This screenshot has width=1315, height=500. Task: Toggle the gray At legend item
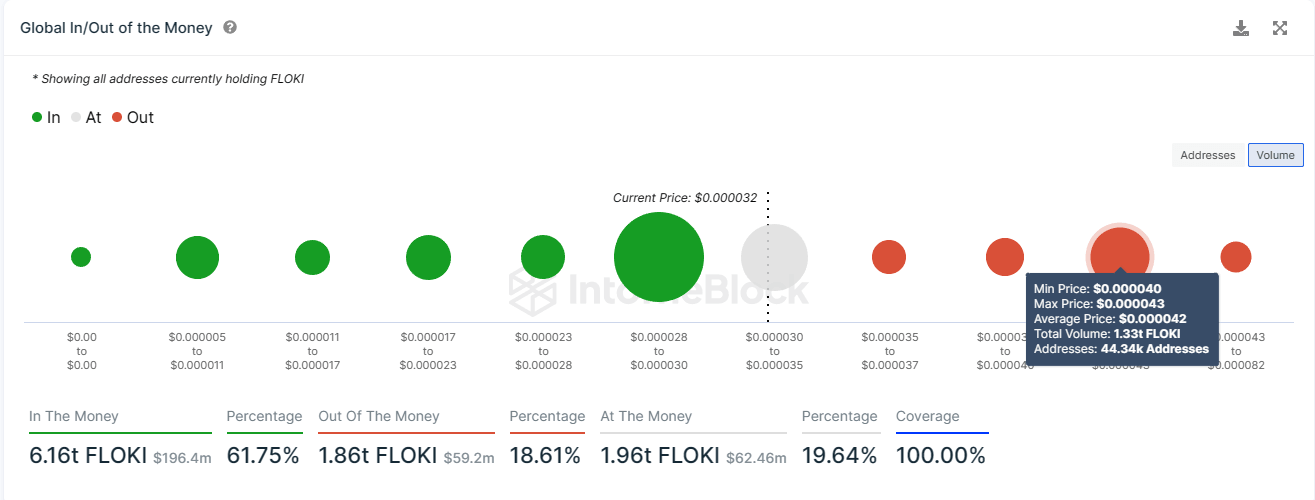pyautogui.click(x=85, y=117)
